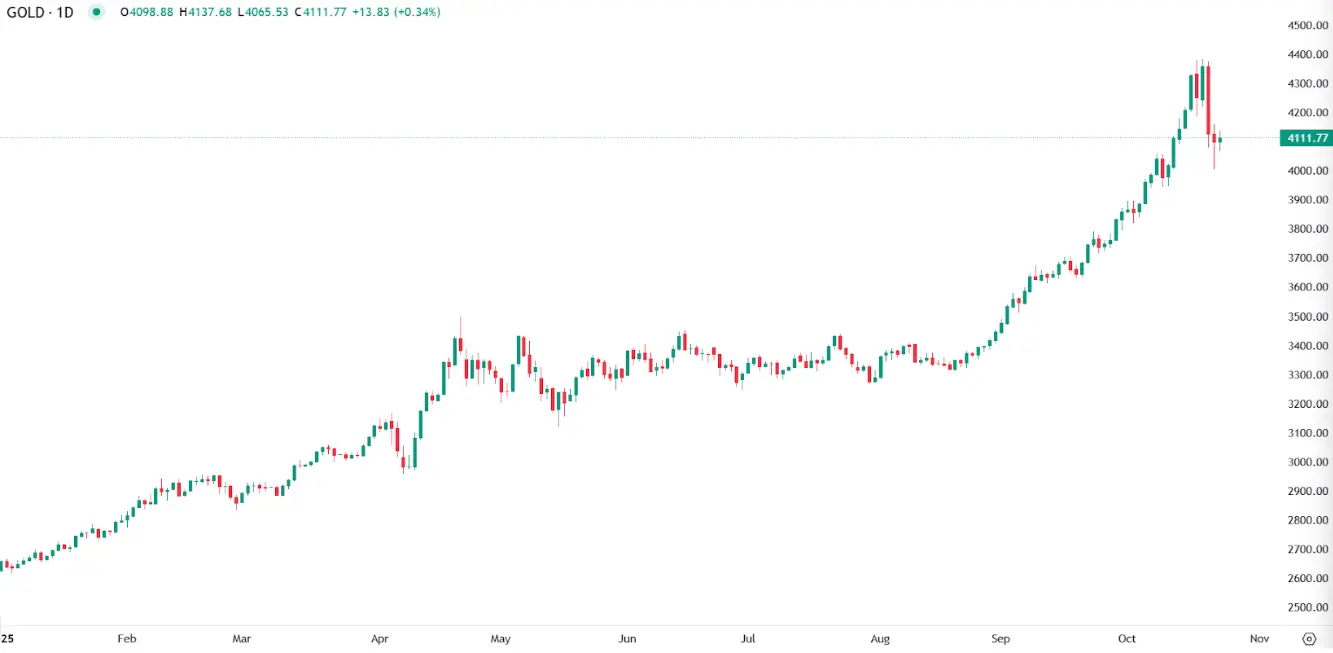The height and width of the screenshot is (653, 1333).
Task: Click the 2500.00 price axis label
Action: click(x=1307, y=608)
